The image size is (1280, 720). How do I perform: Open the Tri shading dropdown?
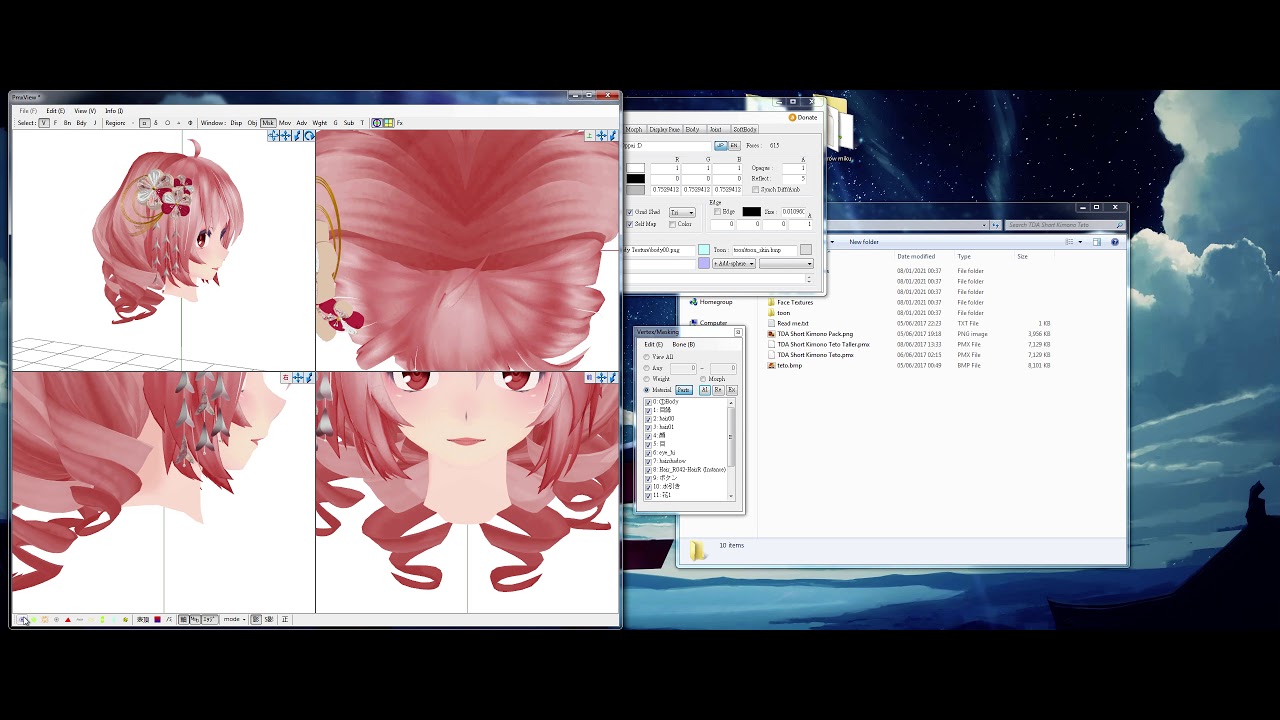tap(682, 212)
